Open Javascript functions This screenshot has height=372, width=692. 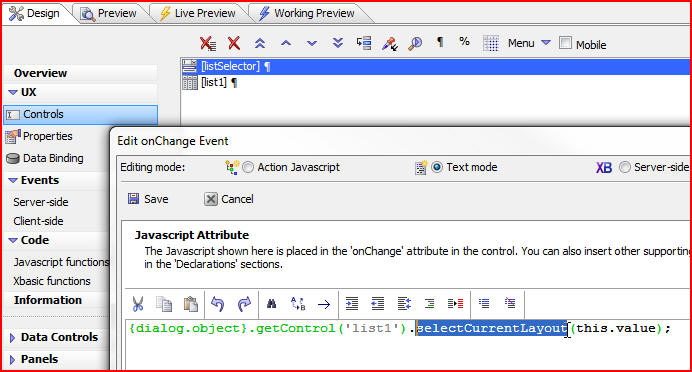point(61,262)
